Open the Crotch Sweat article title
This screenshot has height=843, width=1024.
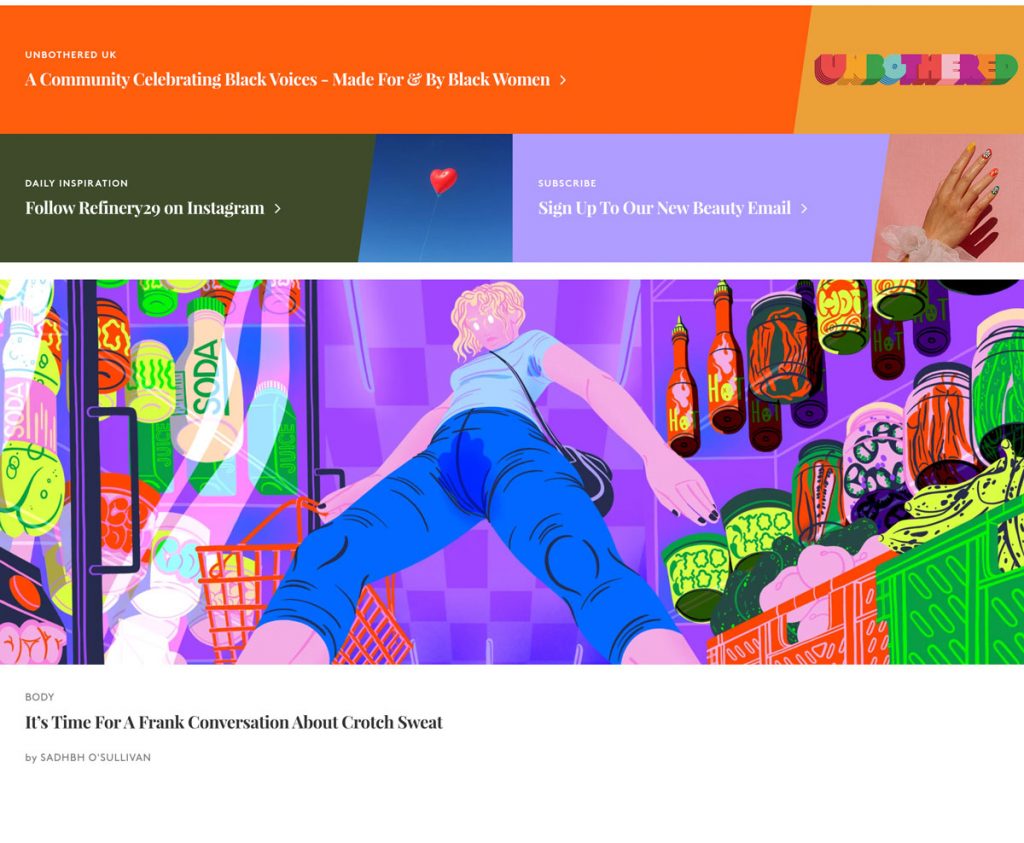coord(234,722)
